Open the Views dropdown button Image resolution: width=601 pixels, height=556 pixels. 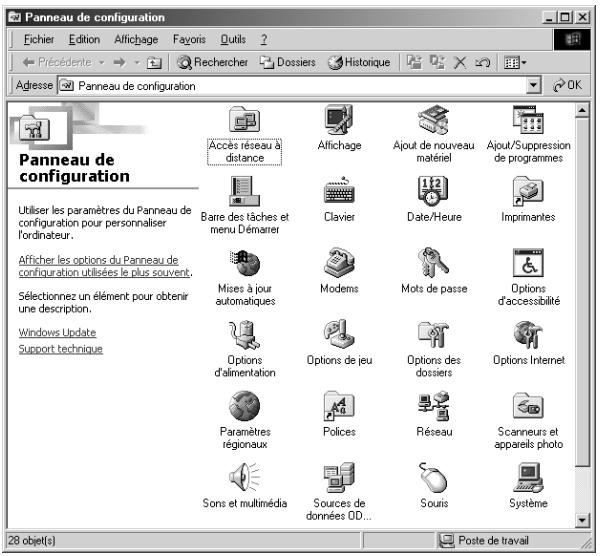coord(515,62)
